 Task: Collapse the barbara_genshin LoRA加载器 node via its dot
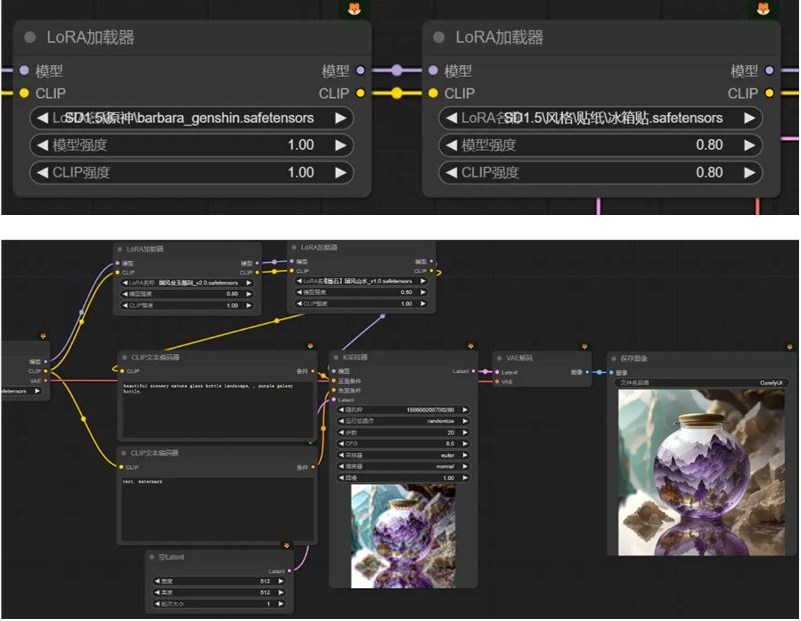pos(29,38)
